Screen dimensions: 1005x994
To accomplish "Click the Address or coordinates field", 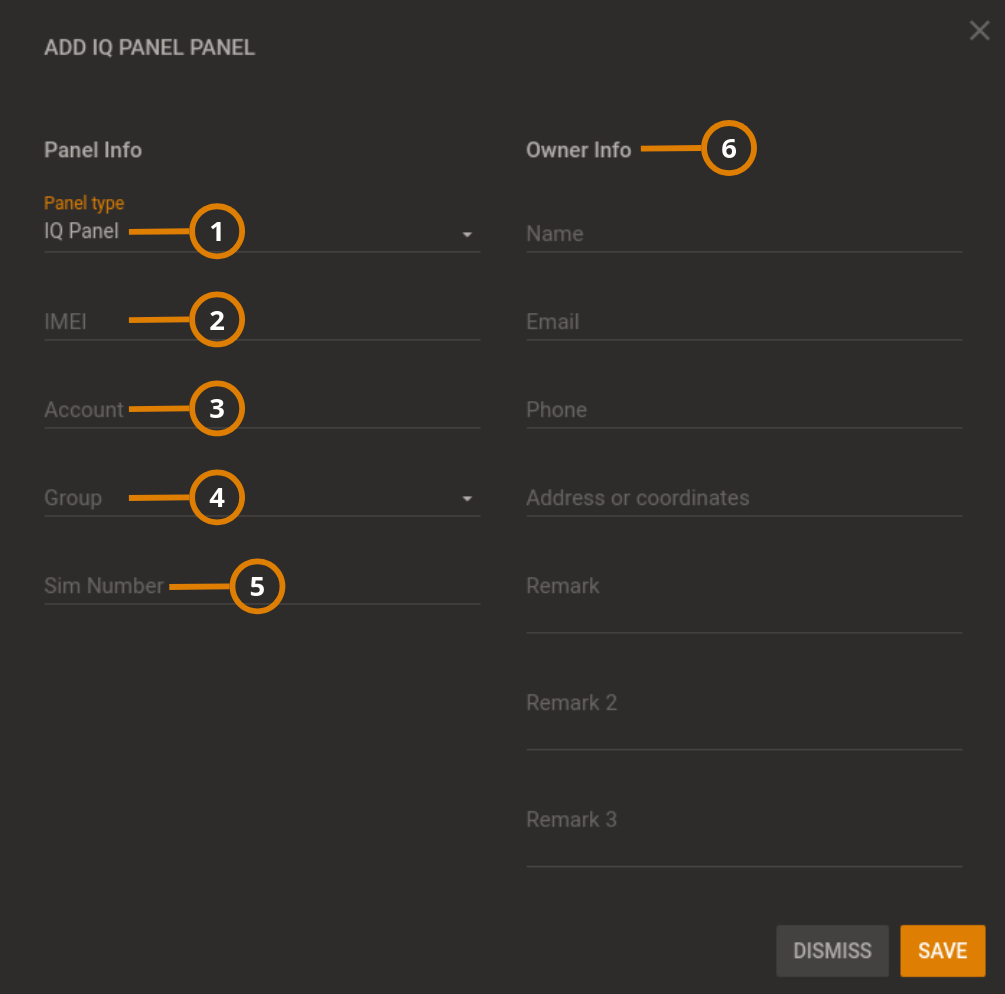I will [x=742, y=497].
